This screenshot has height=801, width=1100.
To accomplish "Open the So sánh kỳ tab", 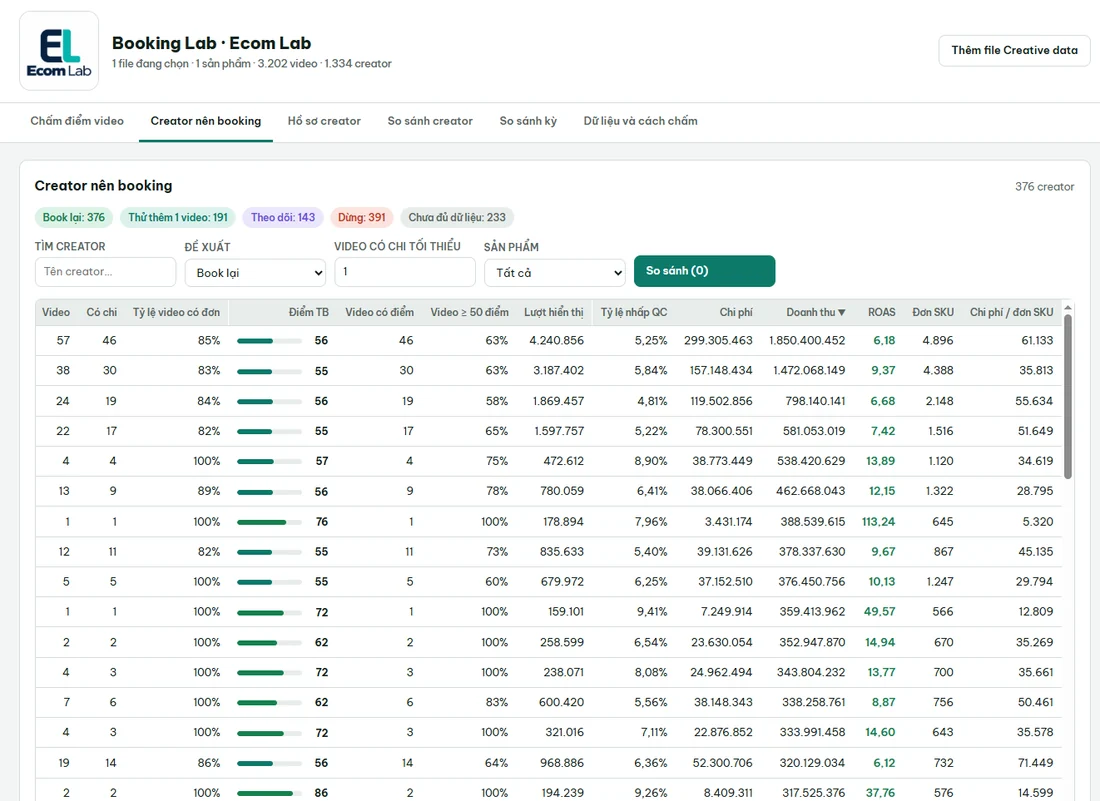I will (x=528, y=121).
